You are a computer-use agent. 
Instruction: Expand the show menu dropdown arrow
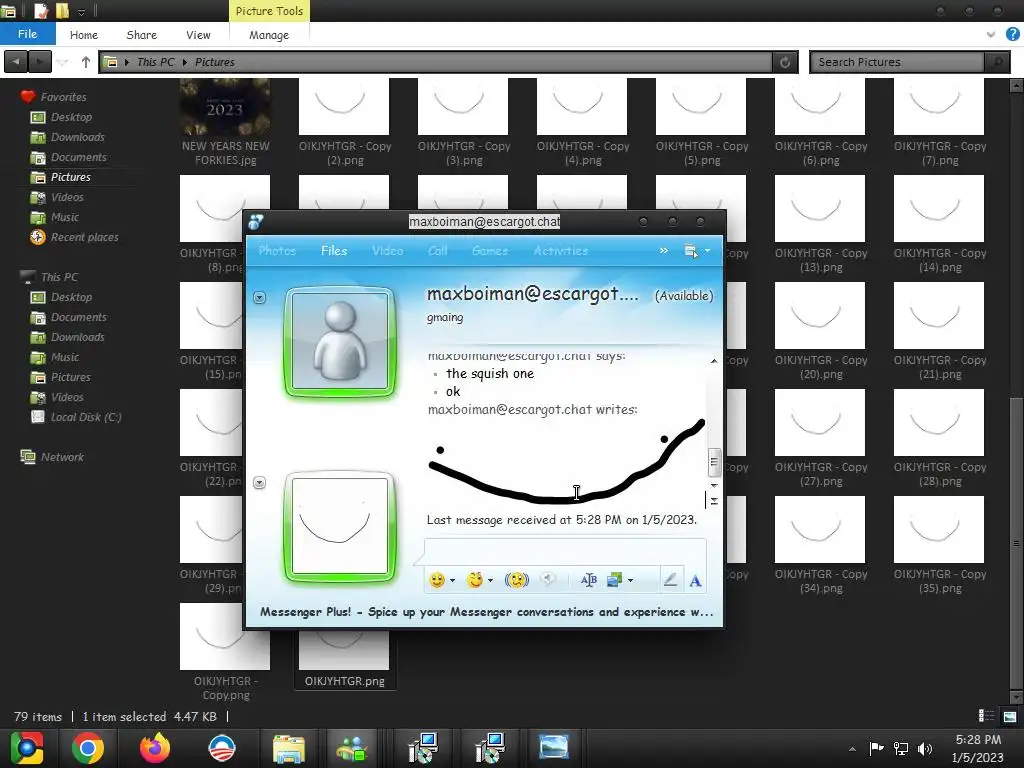point(707,251)
